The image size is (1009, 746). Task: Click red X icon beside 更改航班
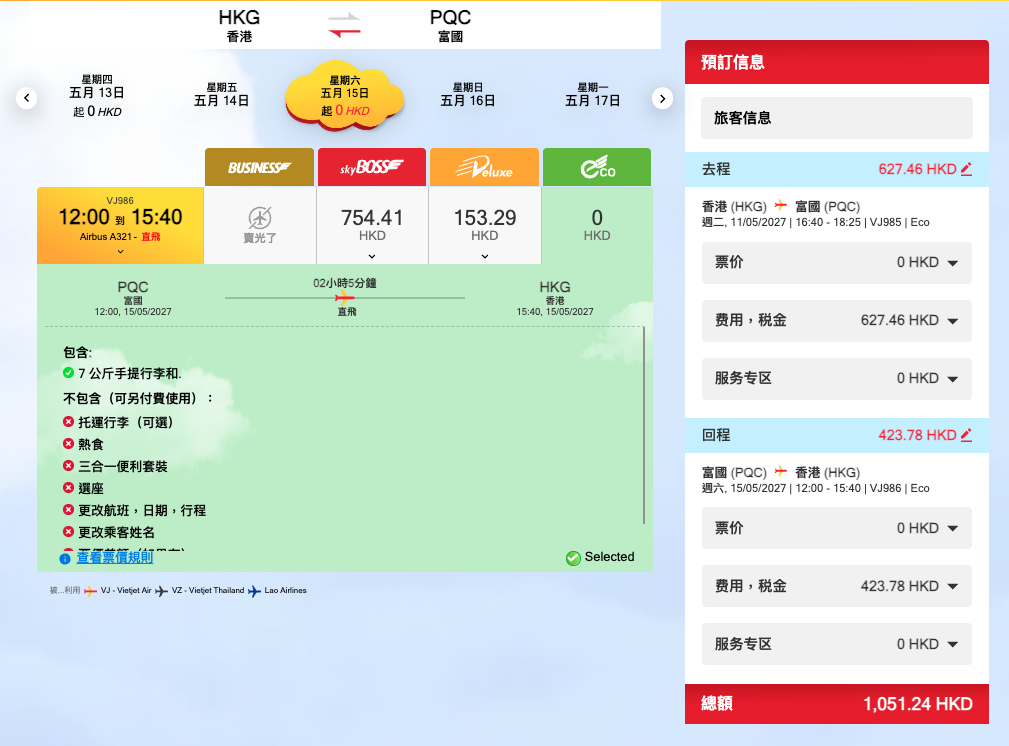click(x=68, y=509)
